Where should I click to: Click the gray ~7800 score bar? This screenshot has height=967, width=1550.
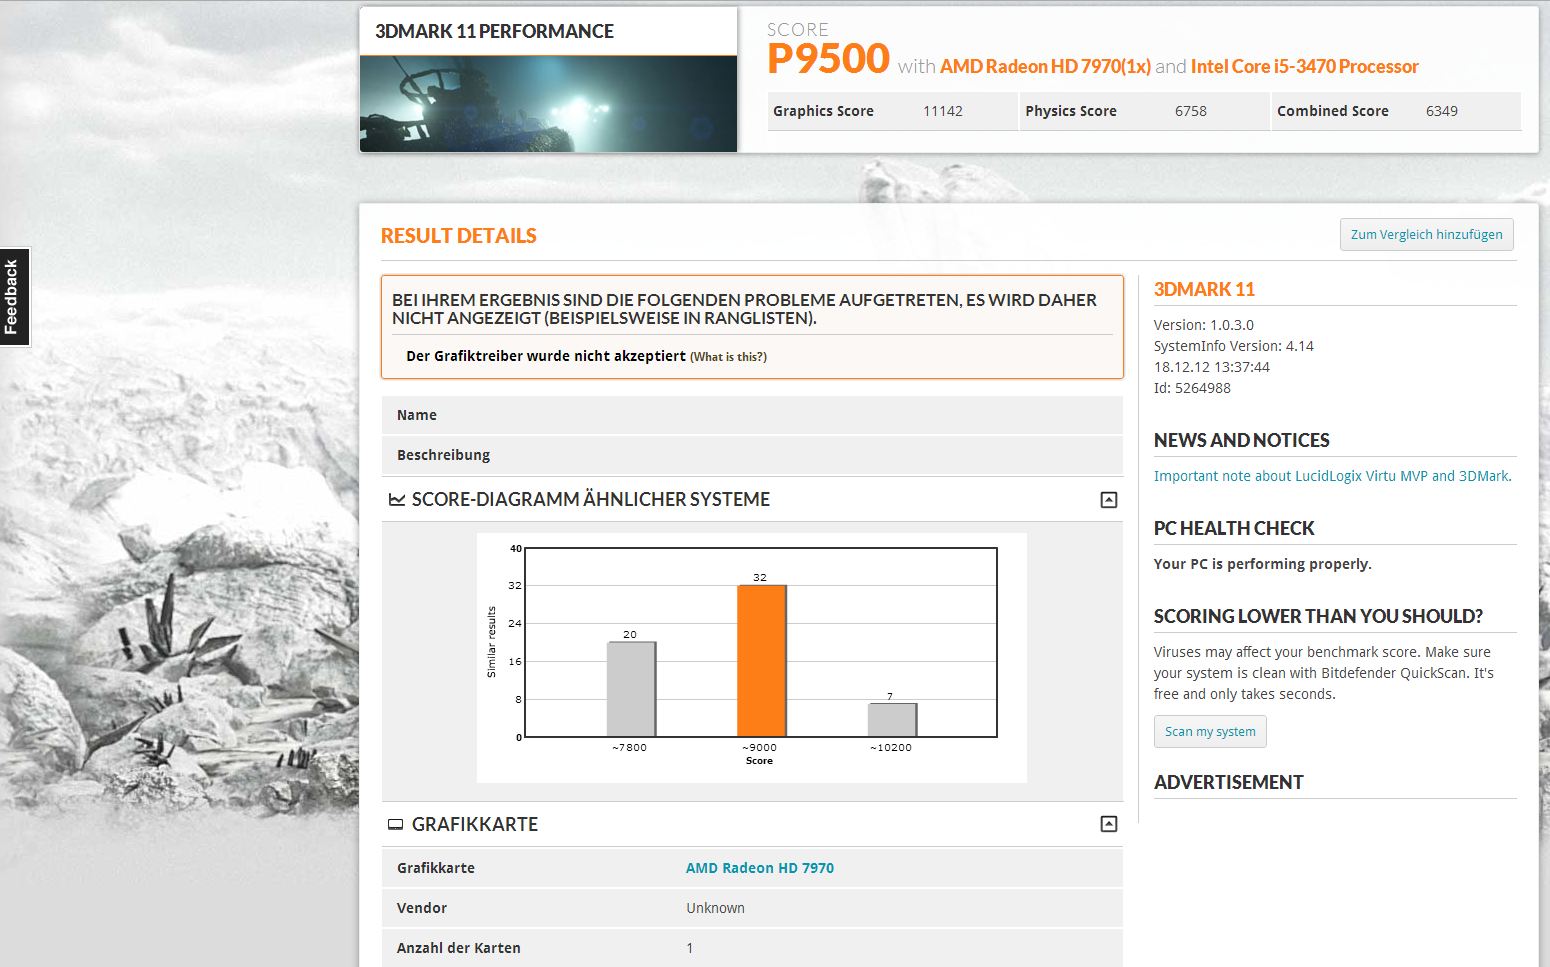pyautogui.click(x=631, y=689)
